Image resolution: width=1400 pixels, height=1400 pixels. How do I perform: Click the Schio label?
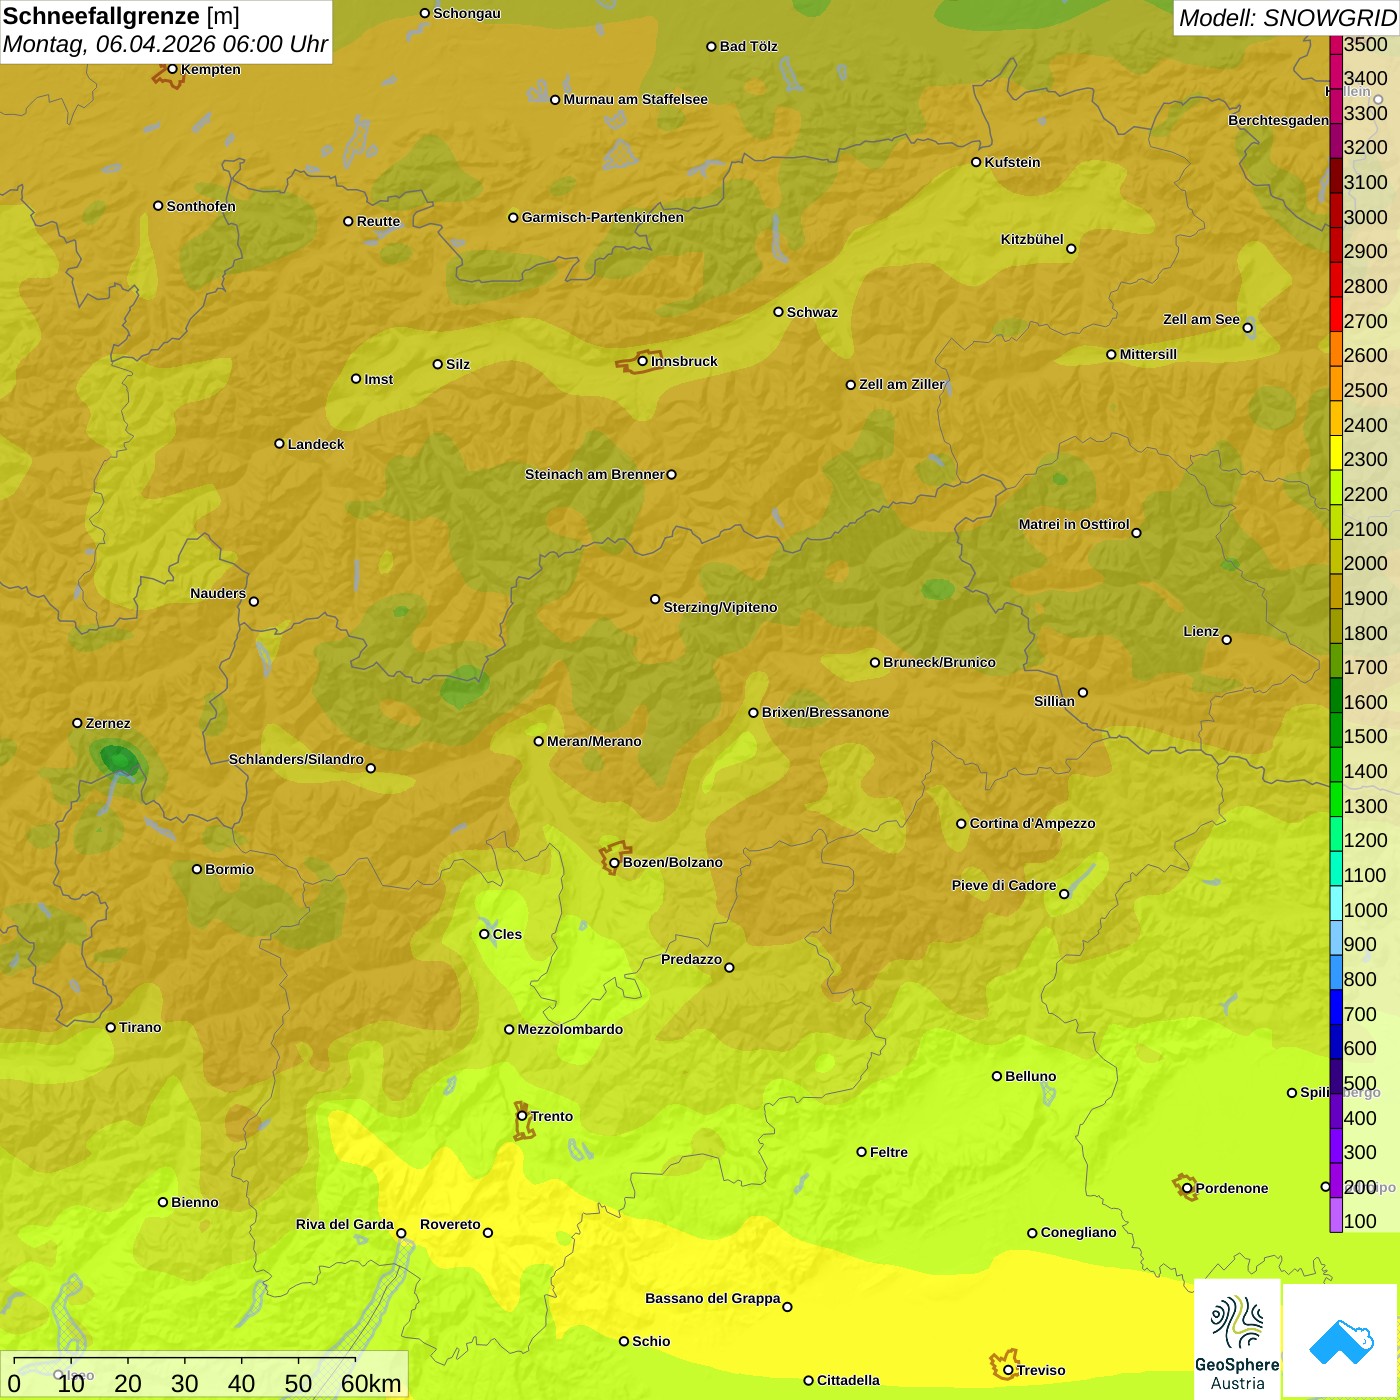click(x=651, y=1341)
